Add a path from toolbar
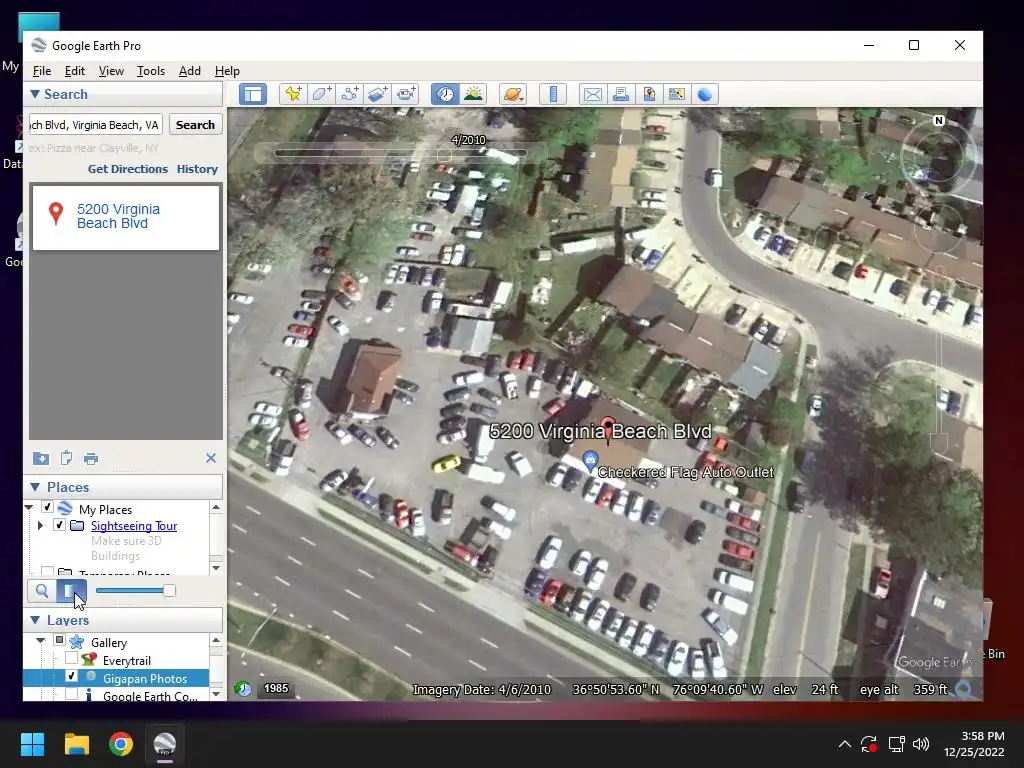 [349, 94]
